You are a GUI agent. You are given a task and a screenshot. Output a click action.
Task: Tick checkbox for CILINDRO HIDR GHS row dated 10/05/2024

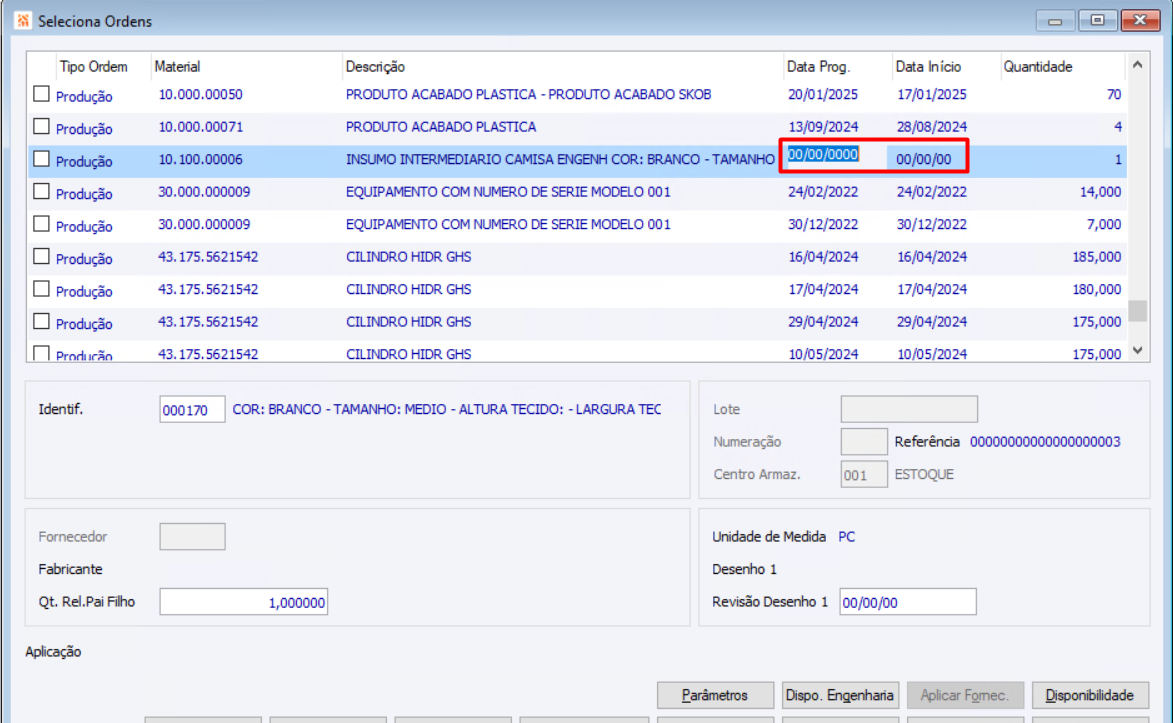pyautogui.click(x=41, y=353)
